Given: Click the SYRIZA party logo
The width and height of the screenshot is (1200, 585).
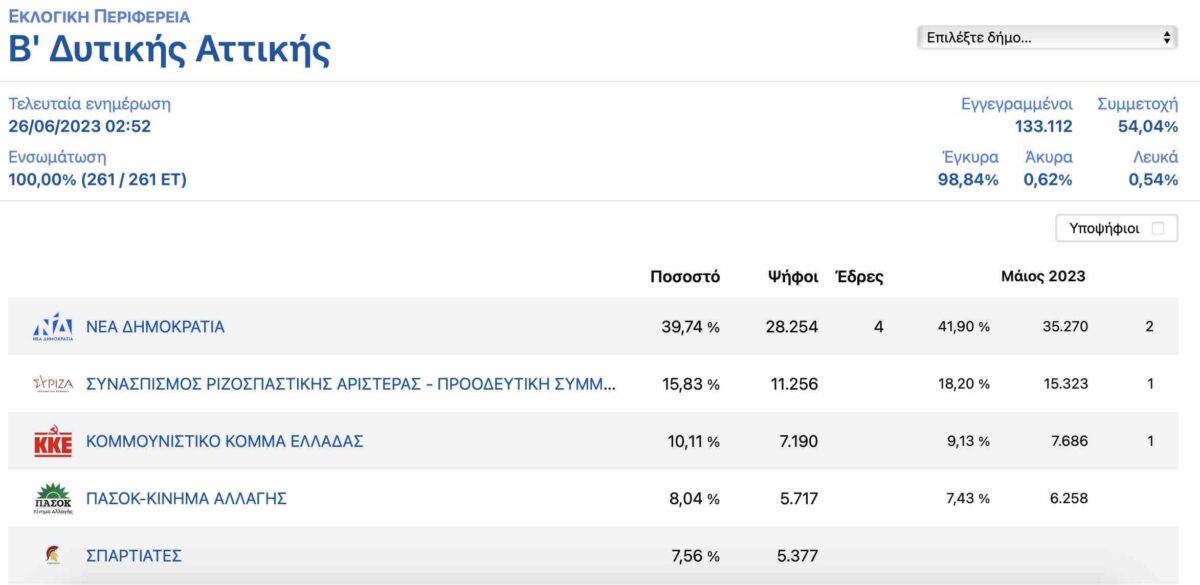Looking at the screenshot, I should (x=53, y=384).
